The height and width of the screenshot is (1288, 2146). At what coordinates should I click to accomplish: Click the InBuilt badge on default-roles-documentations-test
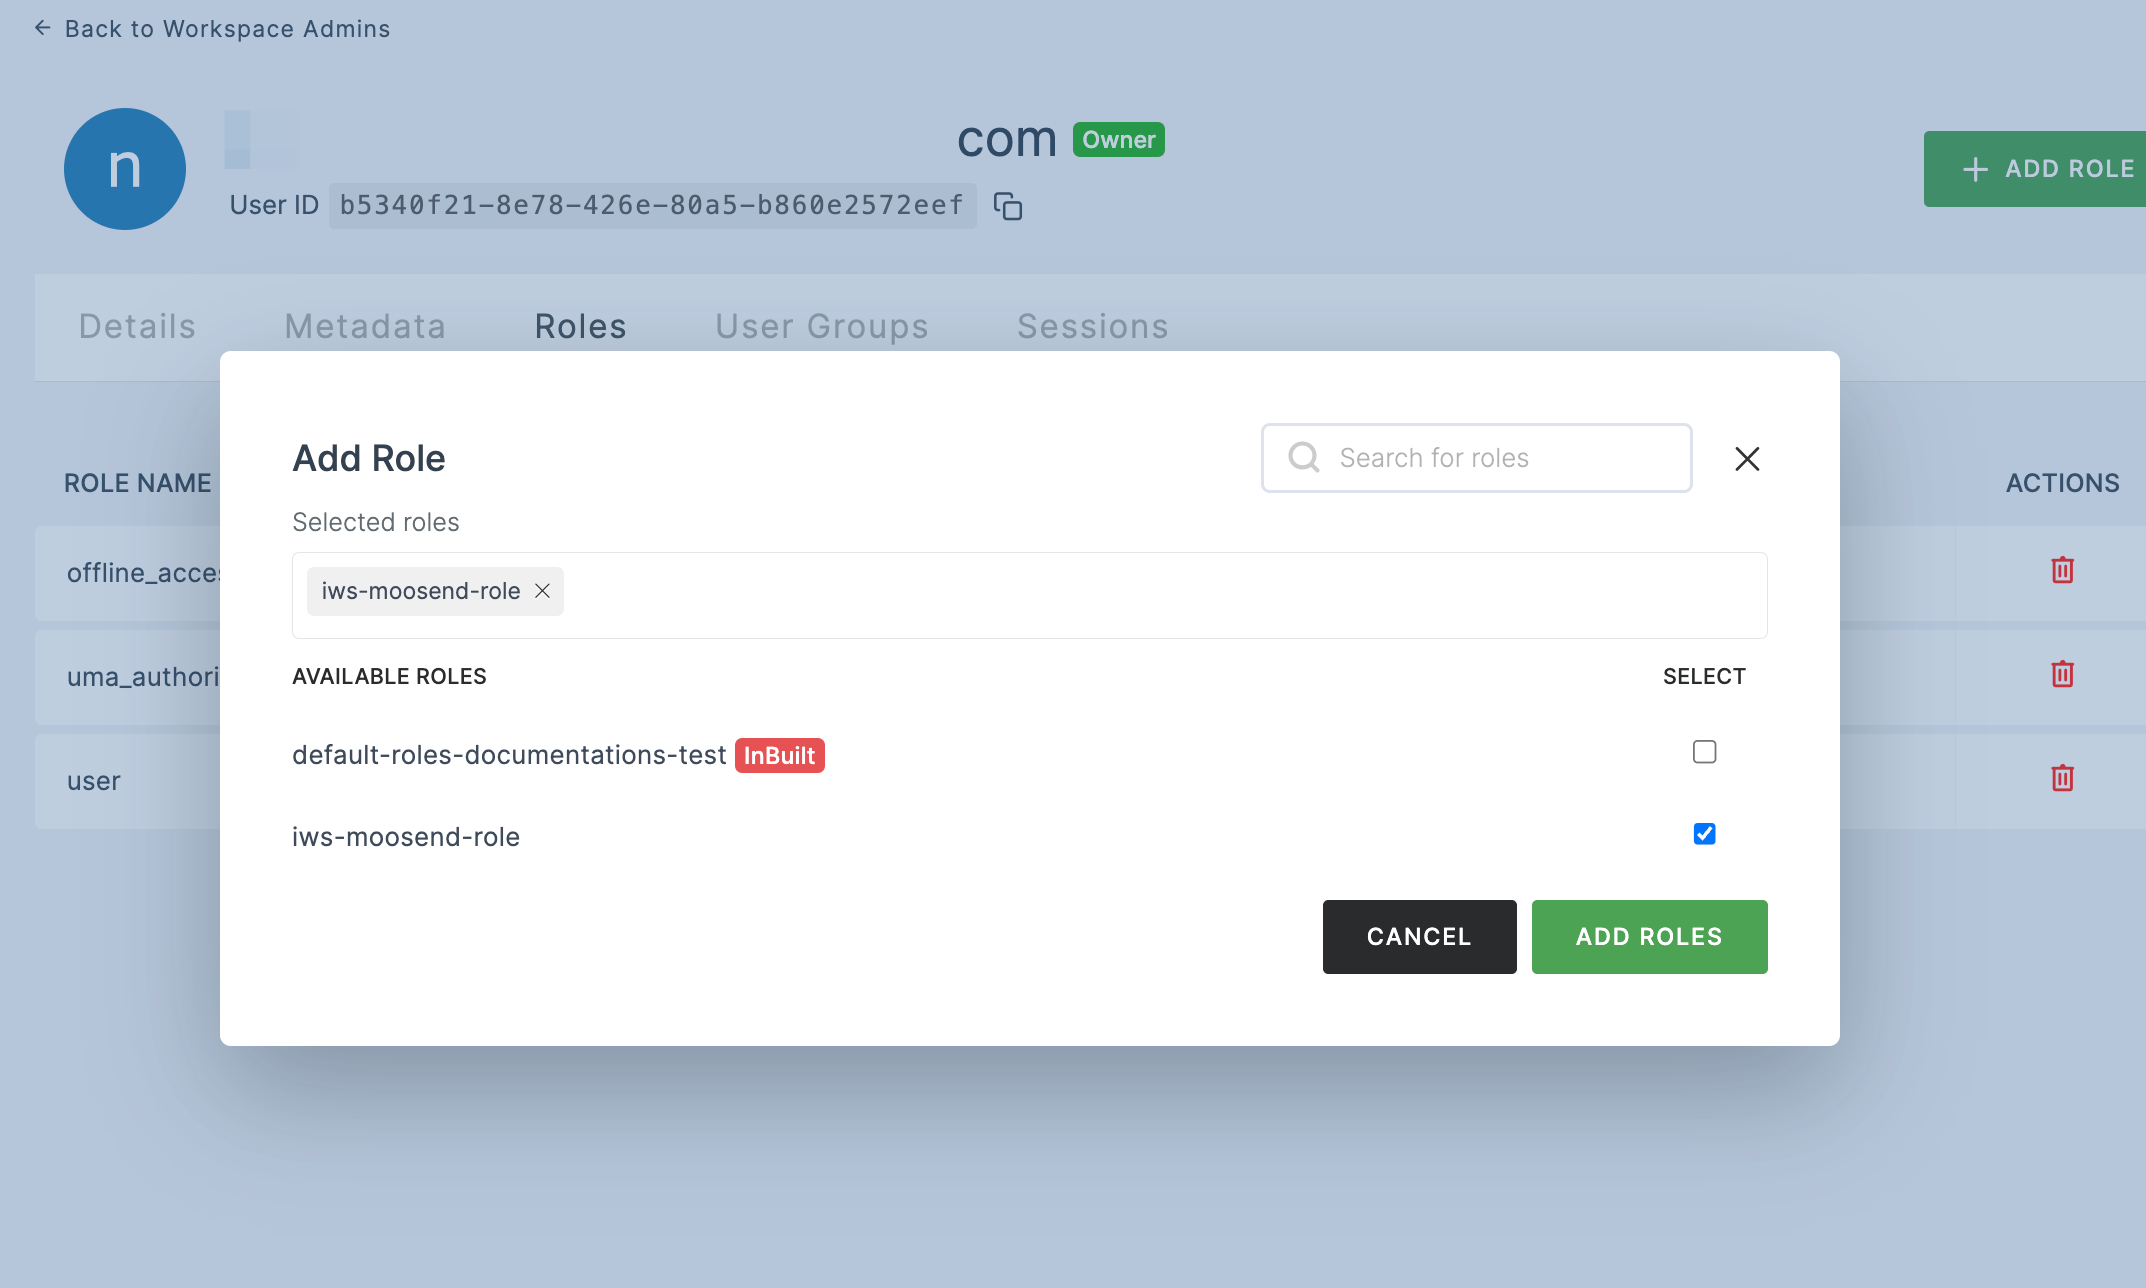coord(779,754)
